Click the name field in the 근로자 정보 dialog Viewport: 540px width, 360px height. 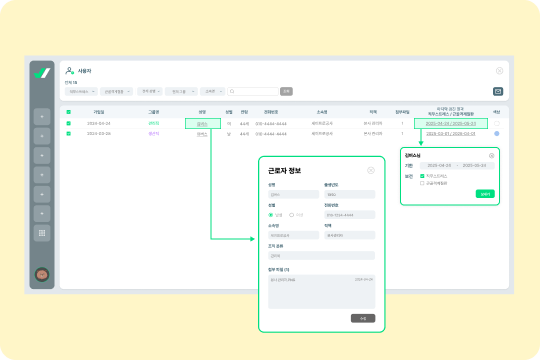coord(293,195)
